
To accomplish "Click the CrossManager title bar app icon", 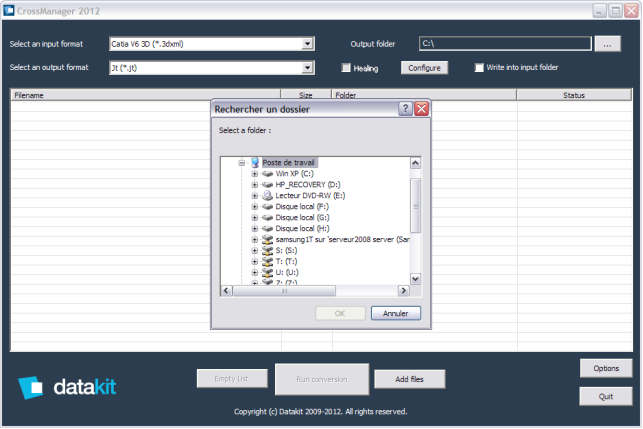I will tap(8, 10).
